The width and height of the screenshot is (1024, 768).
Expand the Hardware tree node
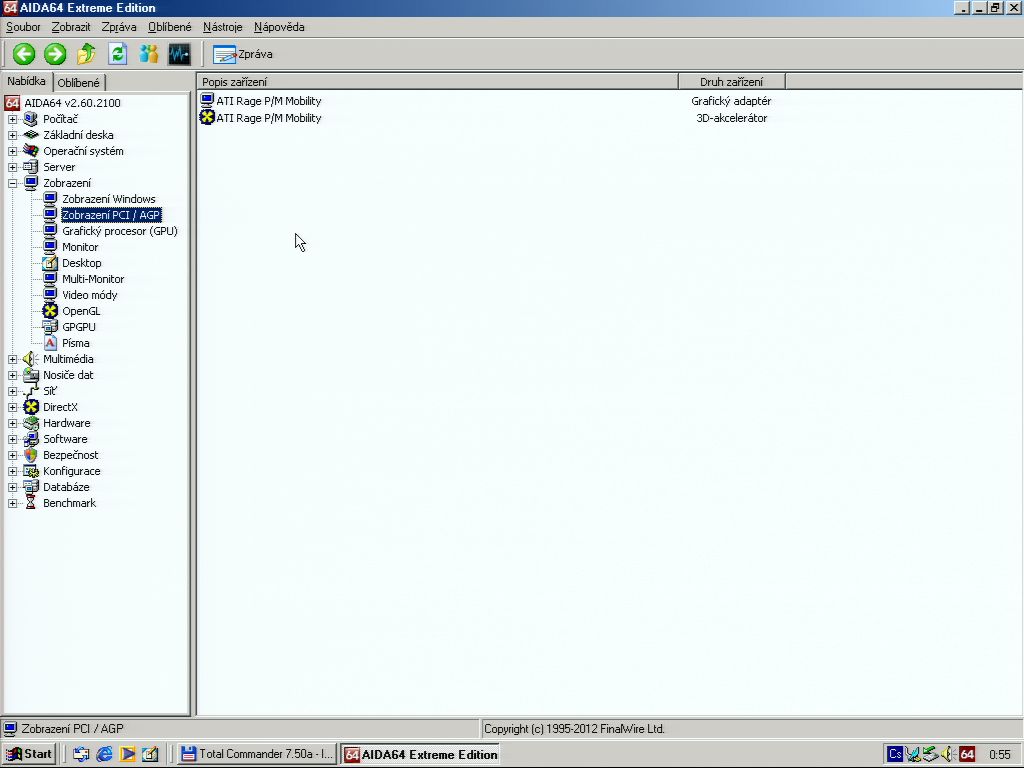tap(12, 423)
